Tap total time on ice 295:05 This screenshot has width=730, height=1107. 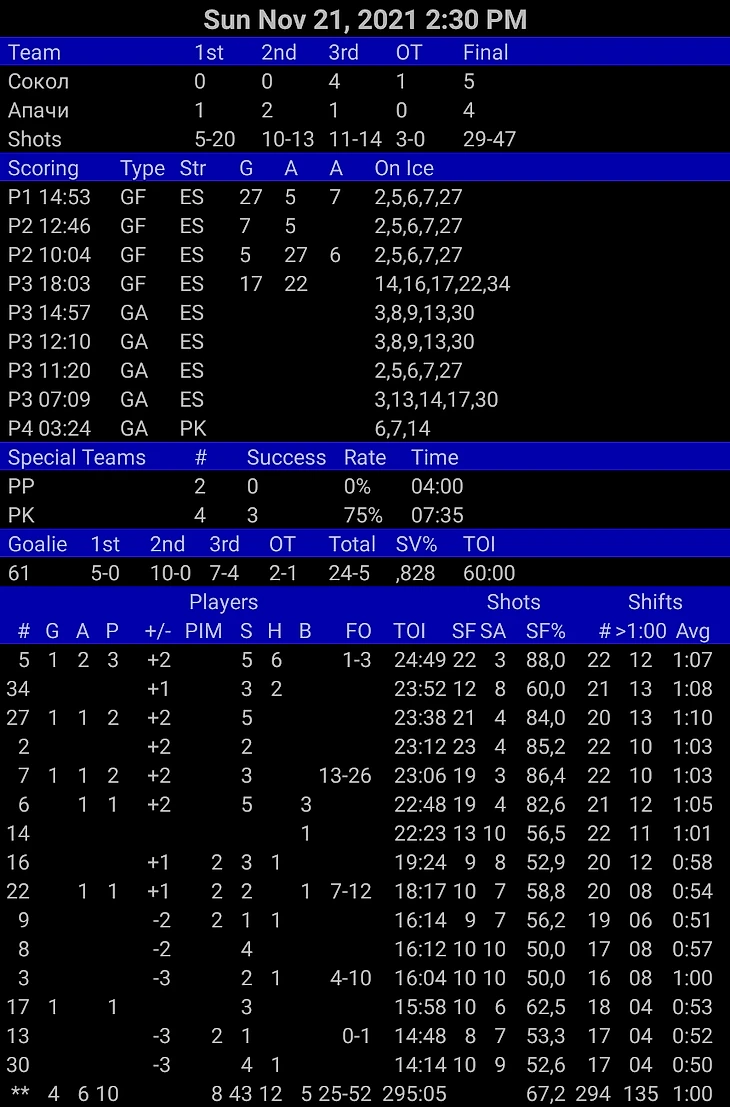414,1094
